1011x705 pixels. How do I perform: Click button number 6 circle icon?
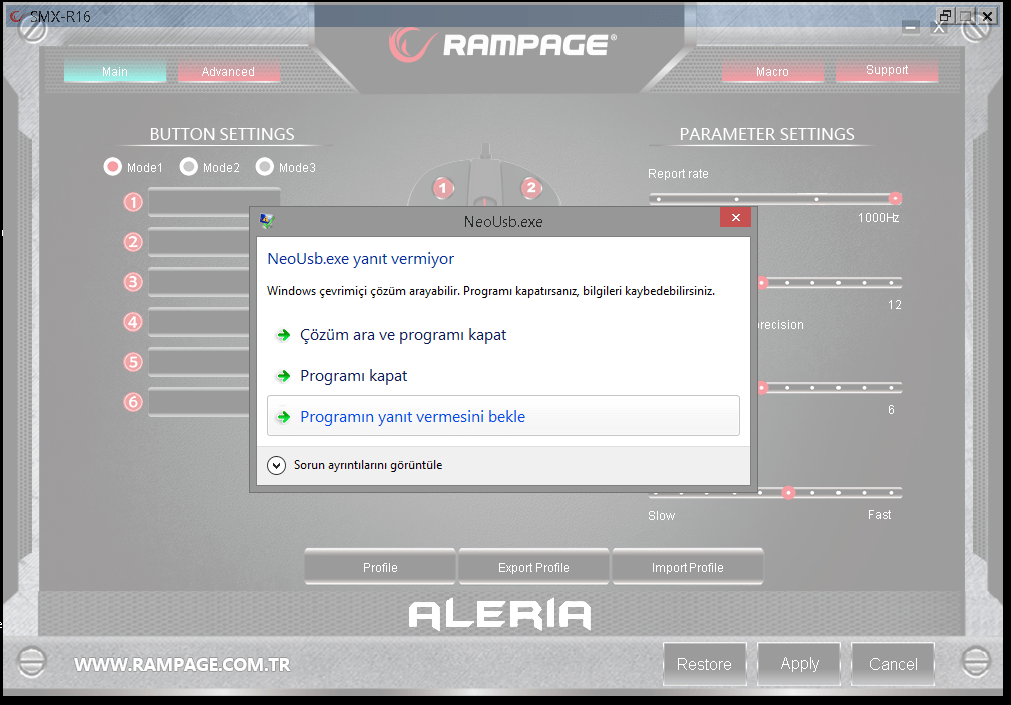pyautogui.click(x=133, y=402)
